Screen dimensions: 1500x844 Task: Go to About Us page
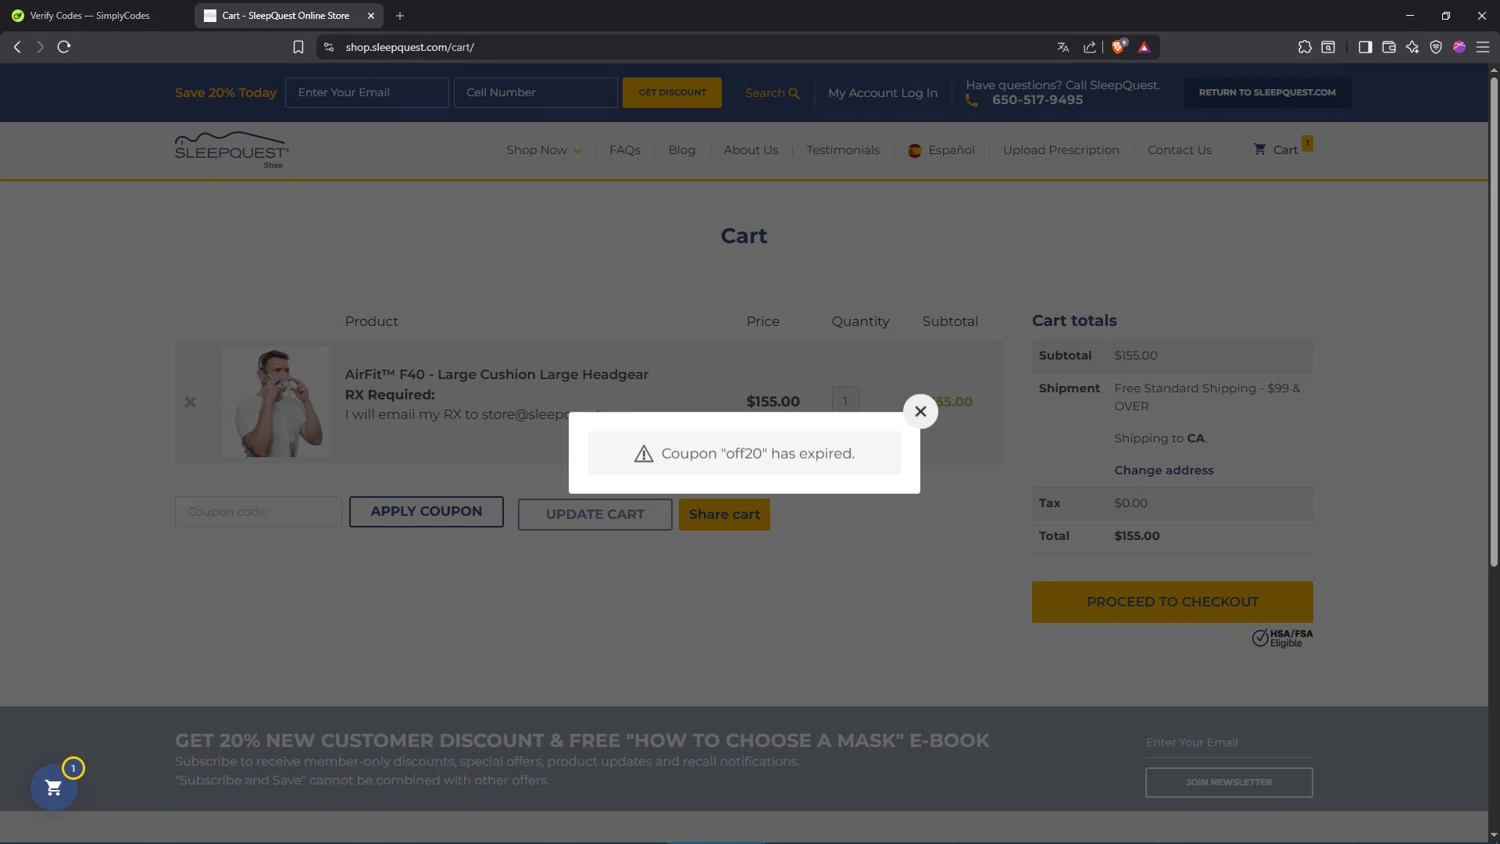[751, 150]
